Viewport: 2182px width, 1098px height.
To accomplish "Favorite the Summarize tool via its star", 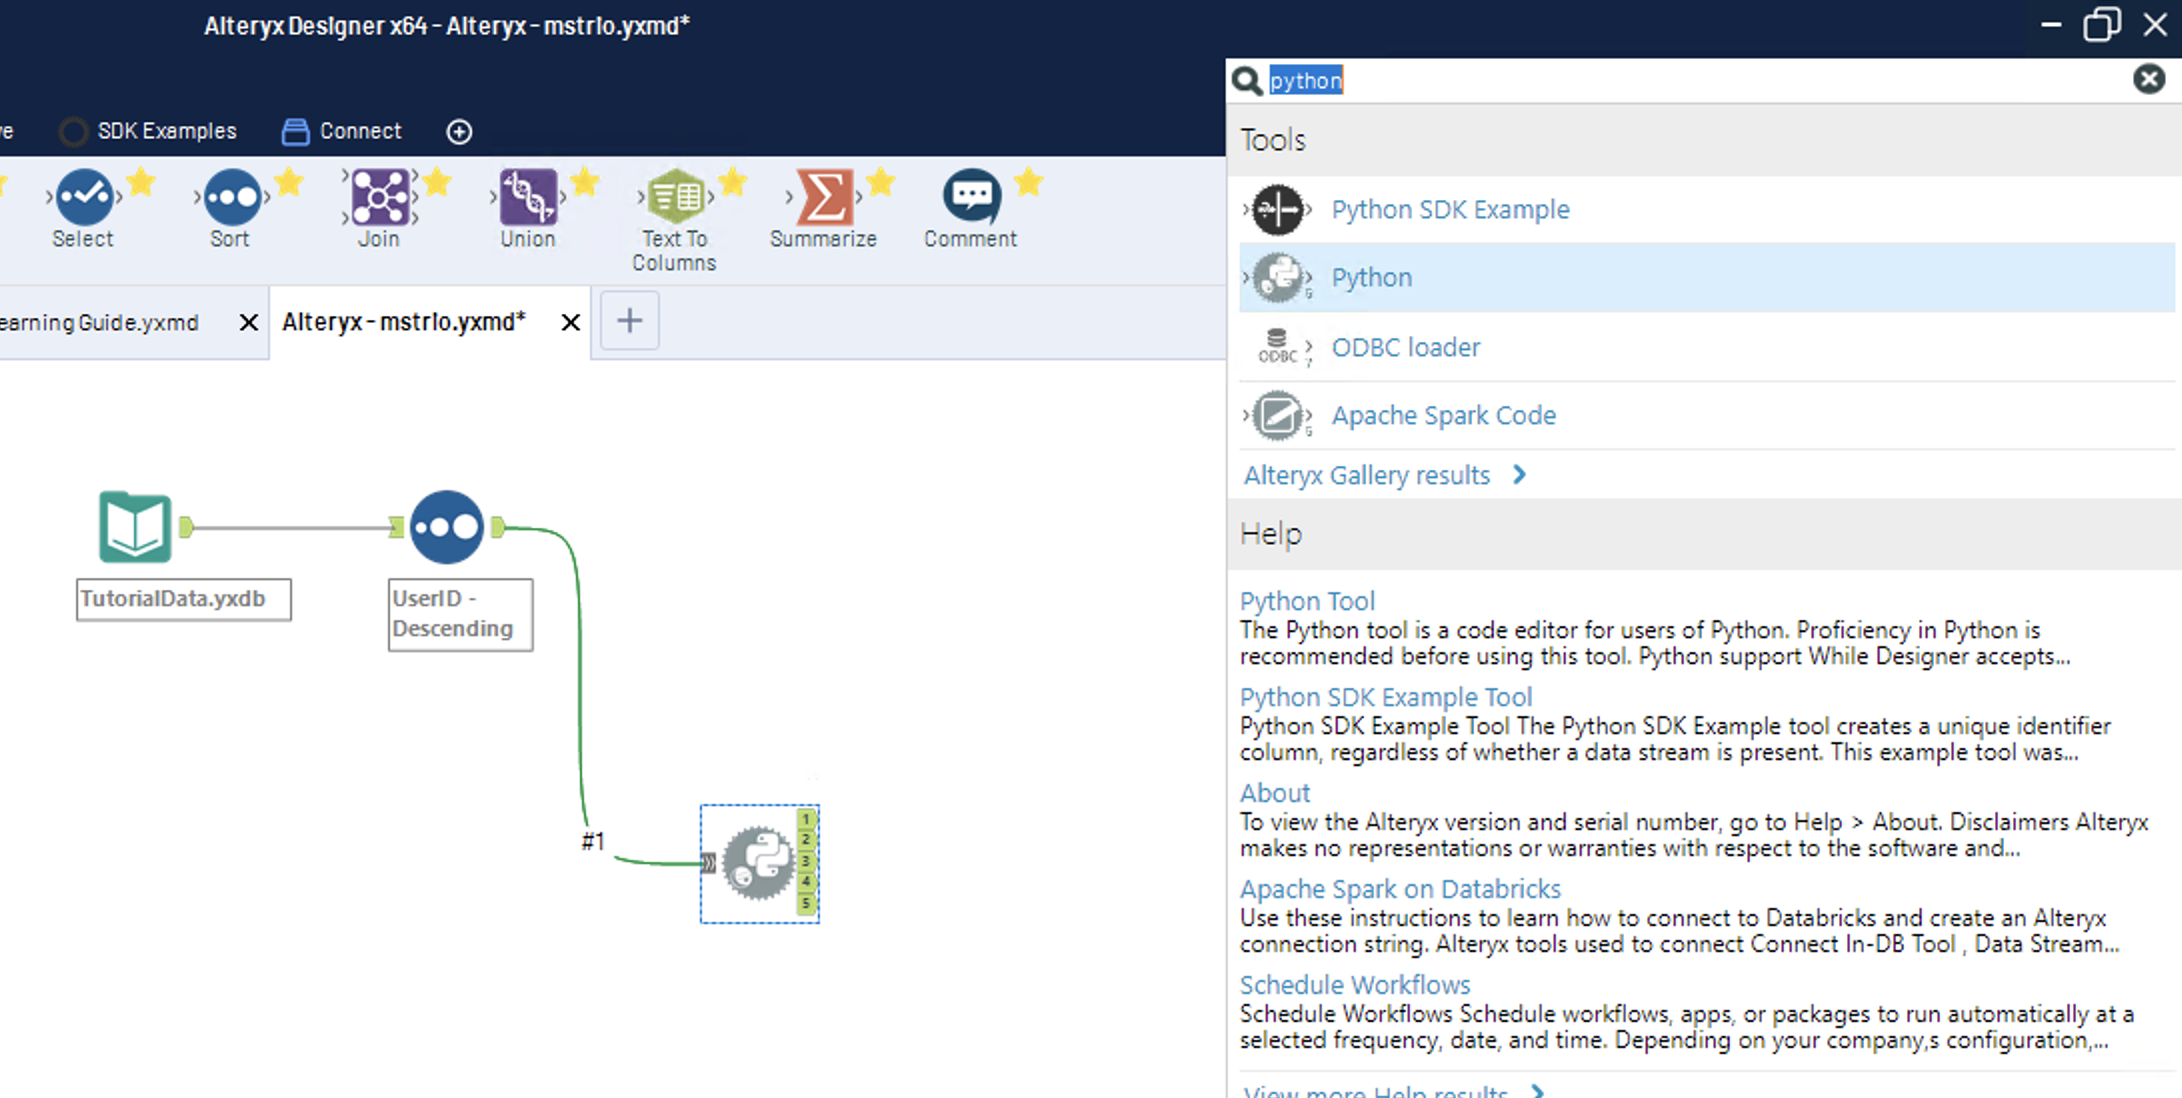I will coord(881,182).
